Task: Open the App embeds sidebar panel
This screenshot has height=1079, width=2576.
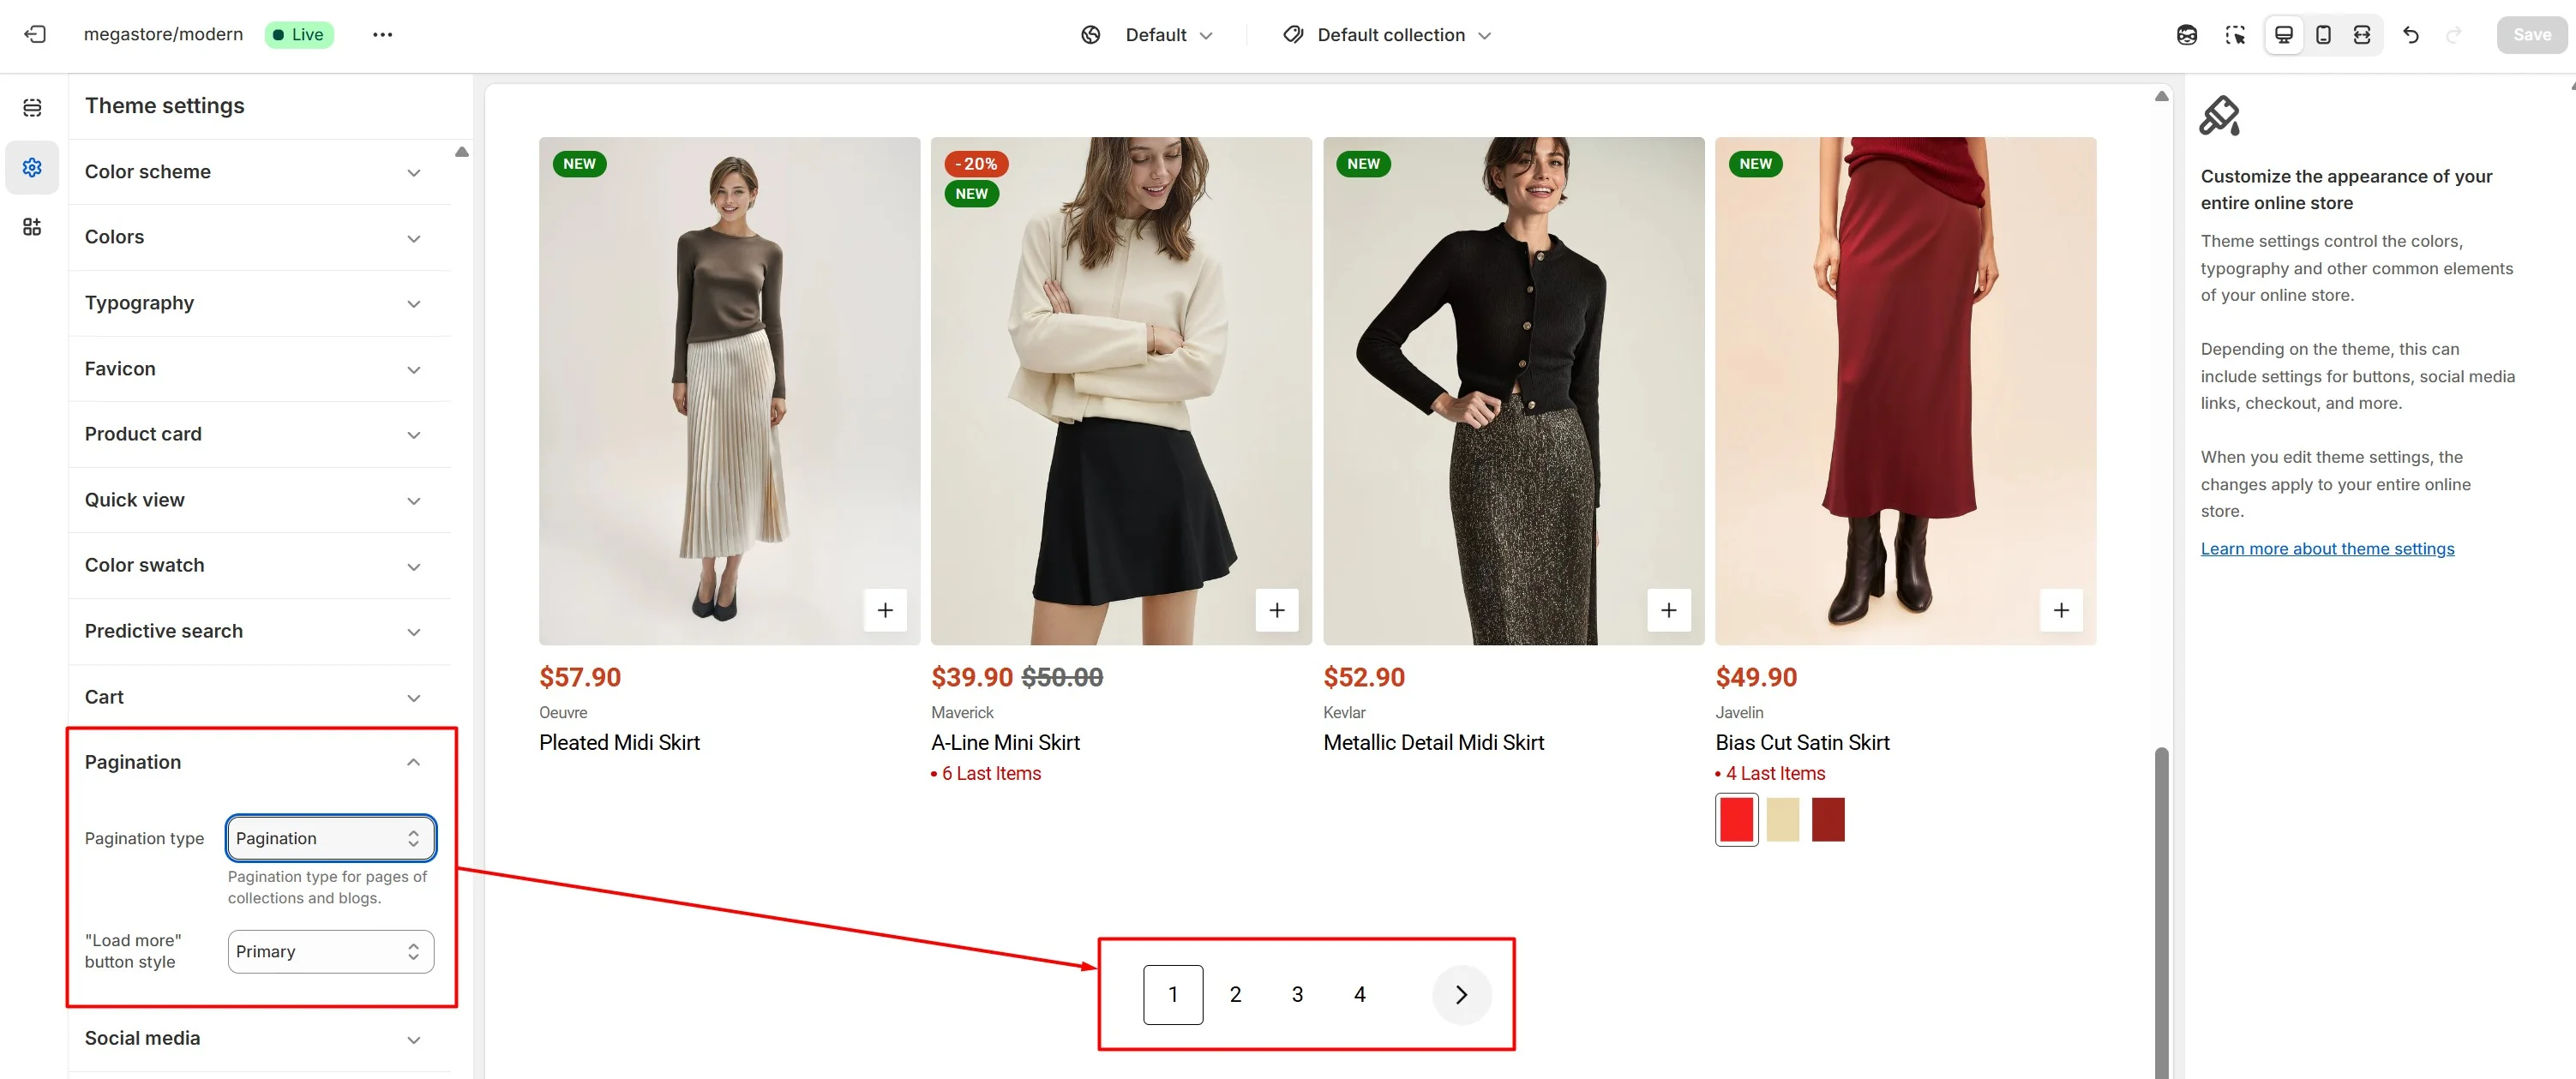Action: [x=32, y=227]
